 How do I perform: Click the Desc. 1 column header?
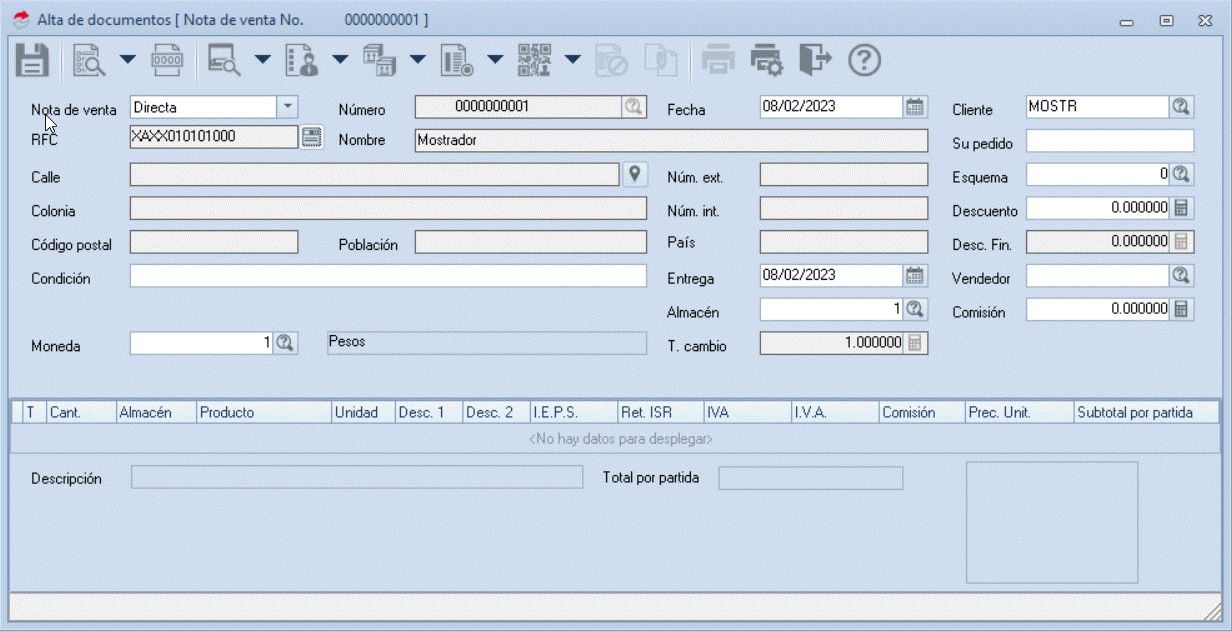click(x=429, y=412)
